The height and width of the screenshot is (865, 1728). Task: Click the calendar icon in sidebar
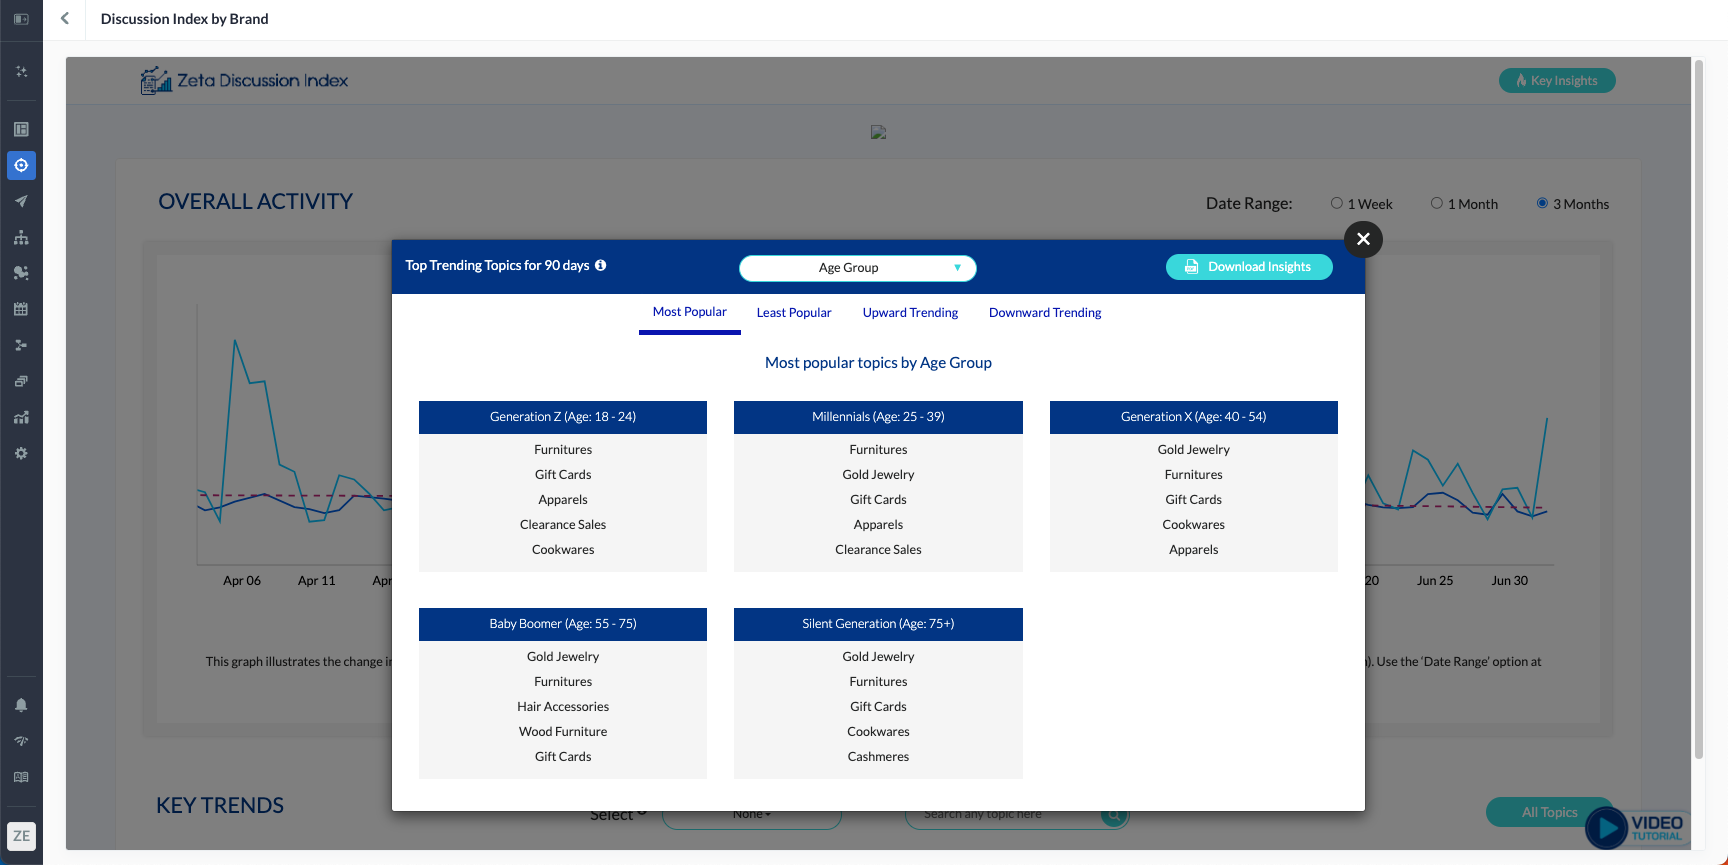tap(21, 309)
